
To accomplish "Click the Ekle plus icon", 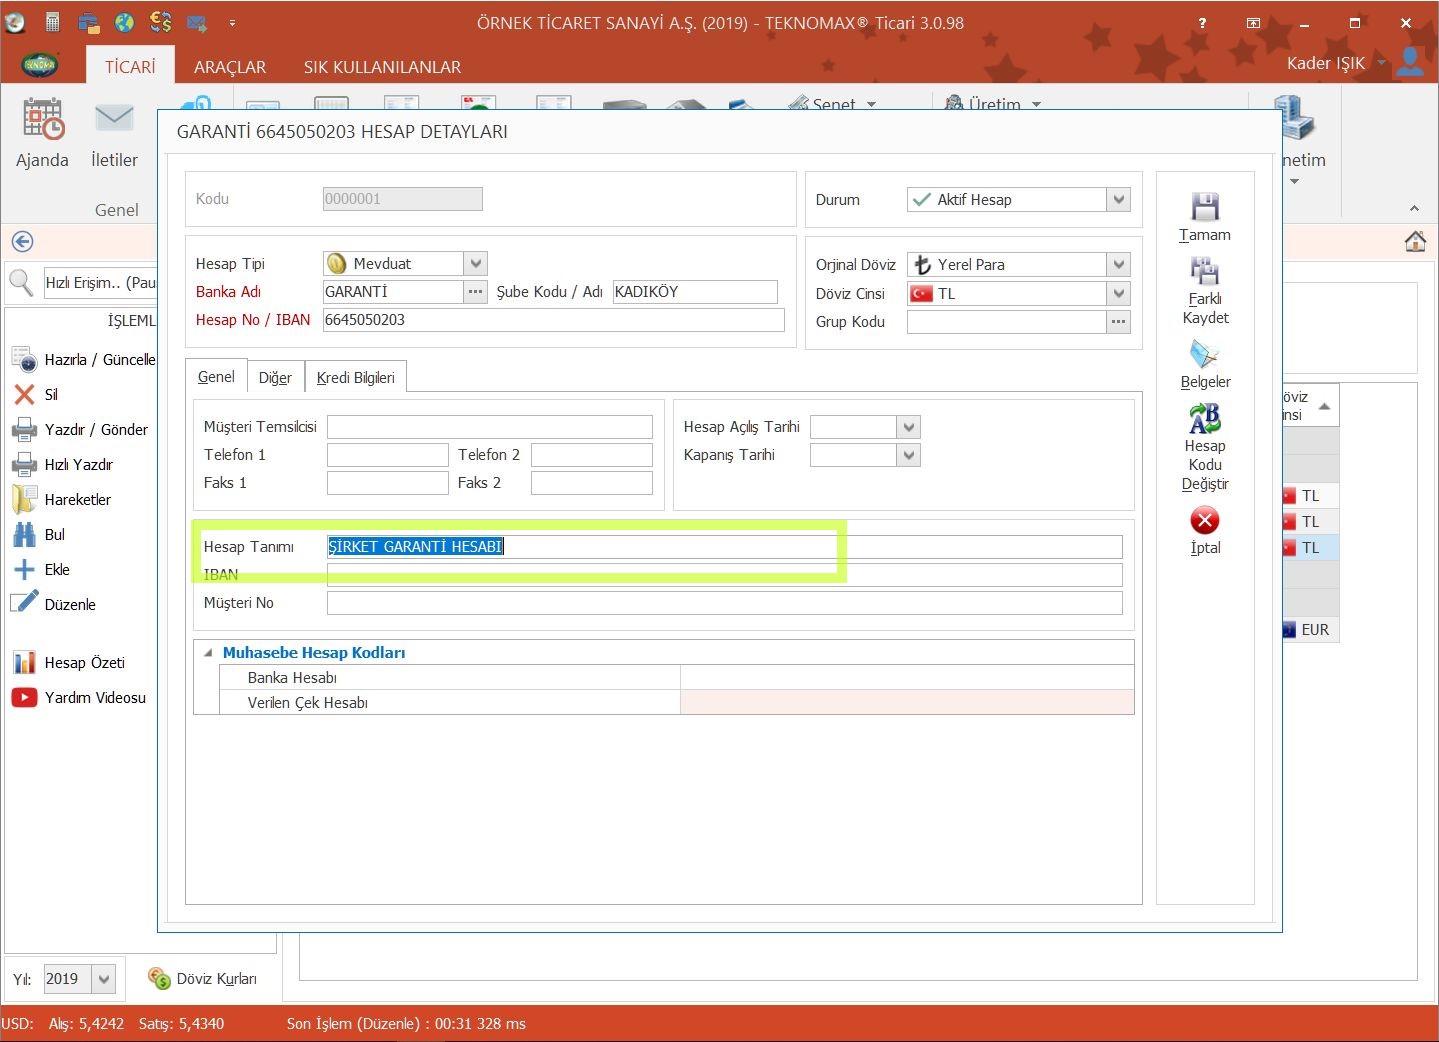I will click(x=24, y=569).
